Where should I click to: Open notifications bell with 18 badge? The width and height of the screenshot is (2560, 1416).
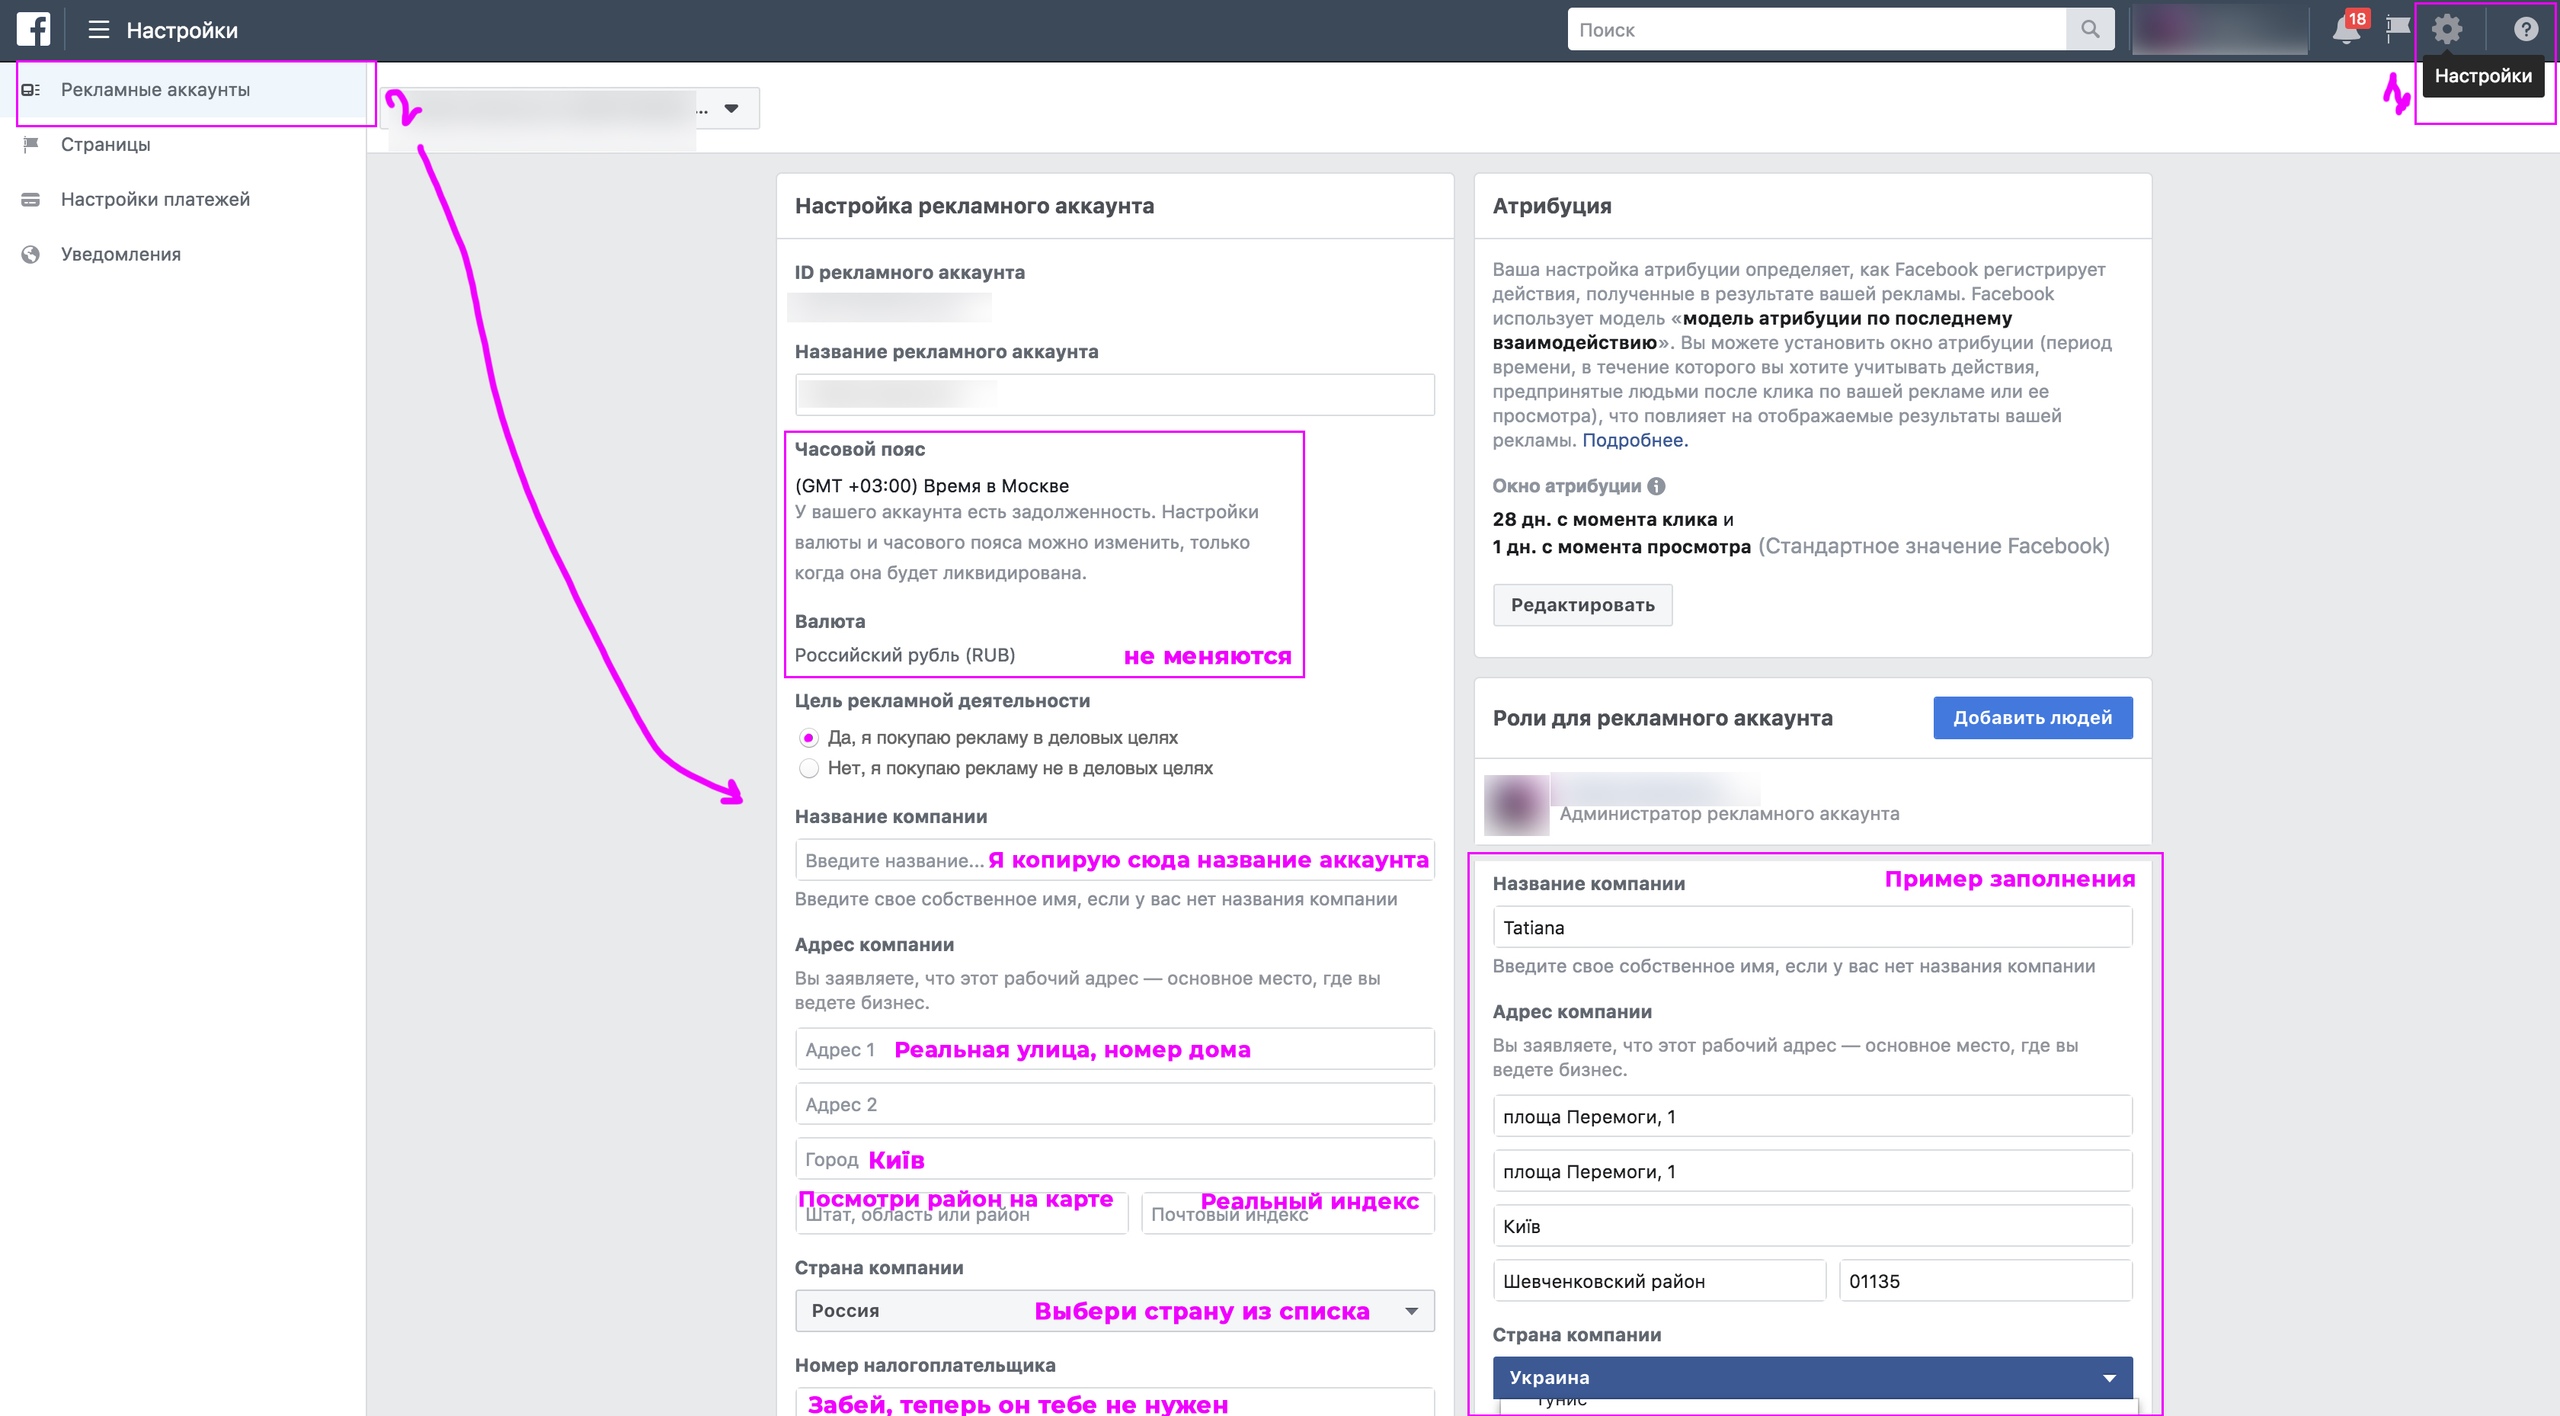pyautogui.click(x=2346, y=29)
